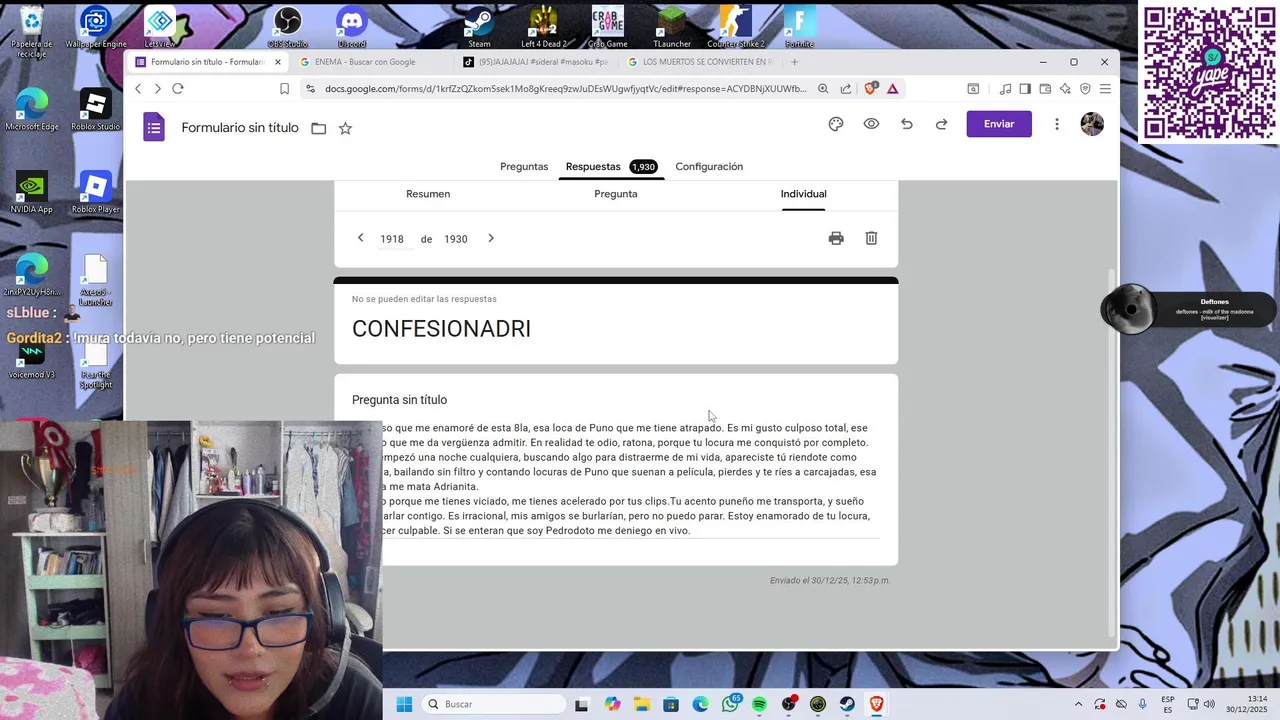Select the NVIDIA App desktop icon
This screenshot has height=720, width=1280.
(x=32, y=192)
